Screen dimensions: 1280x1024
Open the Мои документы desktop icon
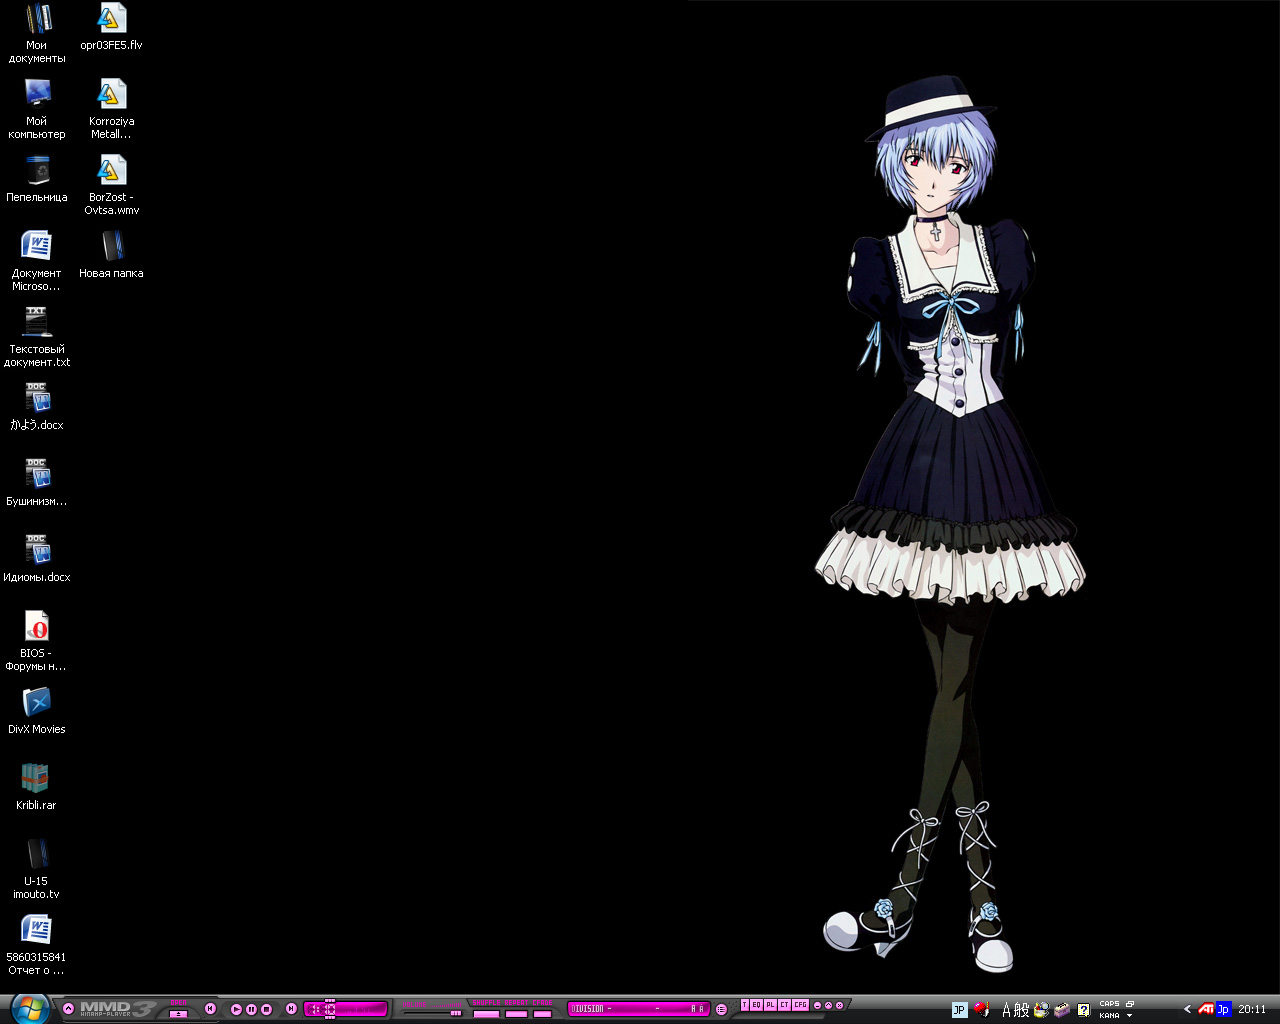pos(37,35)
